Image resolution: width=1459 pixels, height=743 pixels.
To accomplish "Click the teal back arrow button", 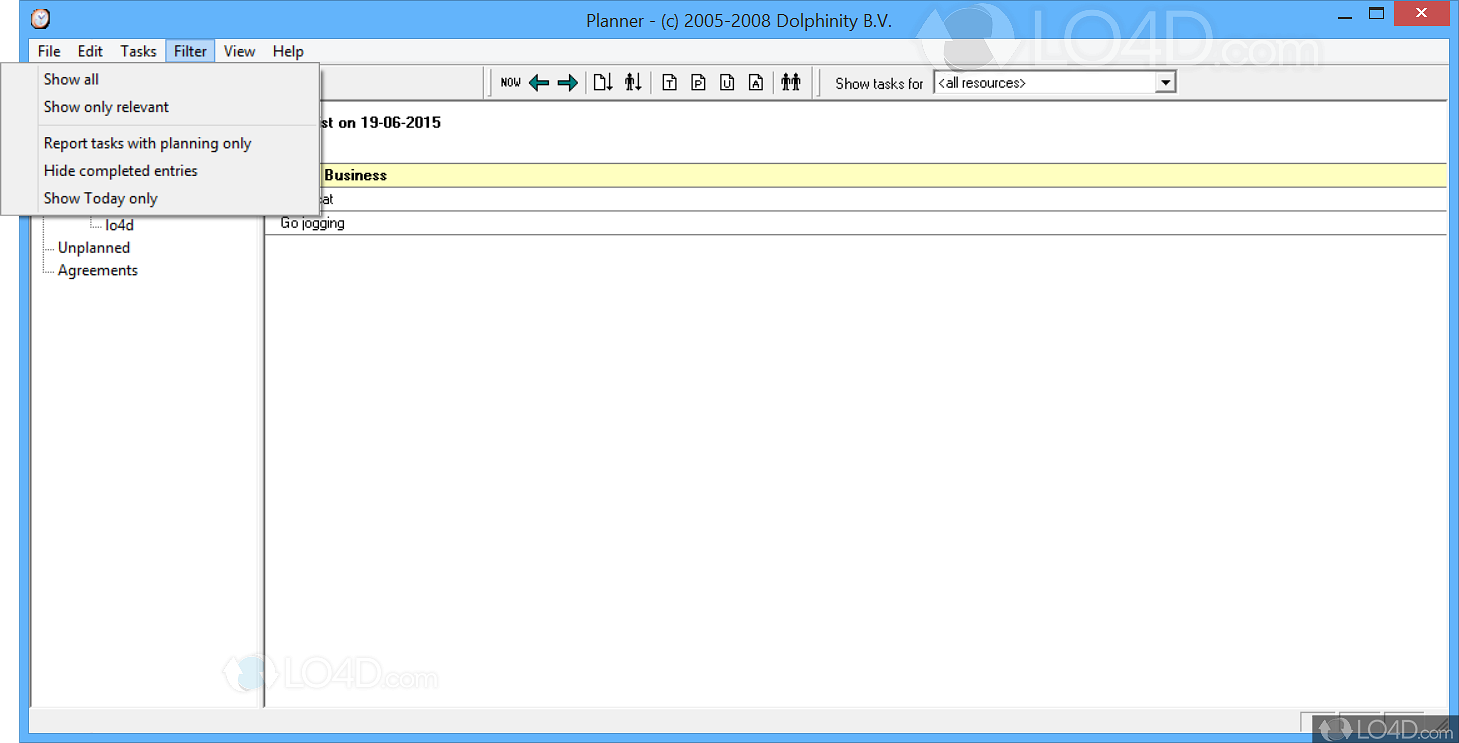I will click(539, 82).
